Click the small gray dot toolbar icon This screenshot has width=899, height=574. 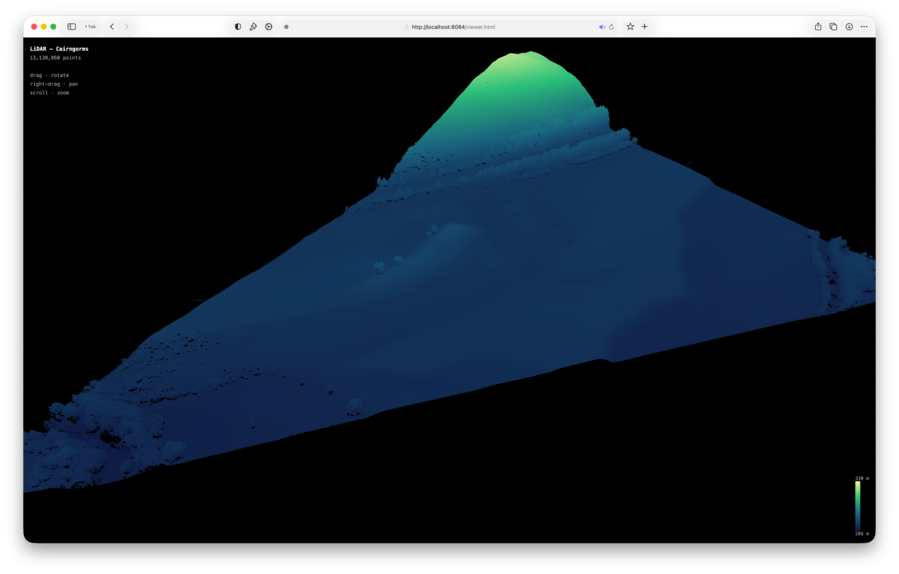286,26
